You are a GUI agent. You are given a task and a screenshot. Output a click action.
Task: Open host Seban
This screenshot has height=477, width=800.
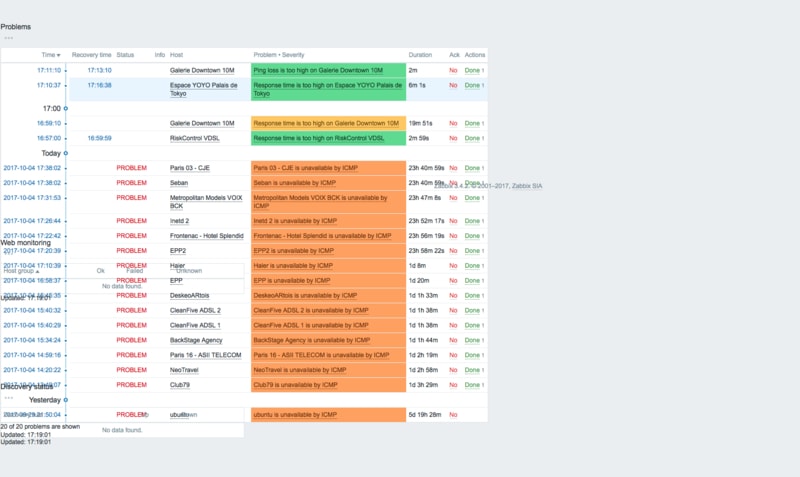[x=179, y=183]
